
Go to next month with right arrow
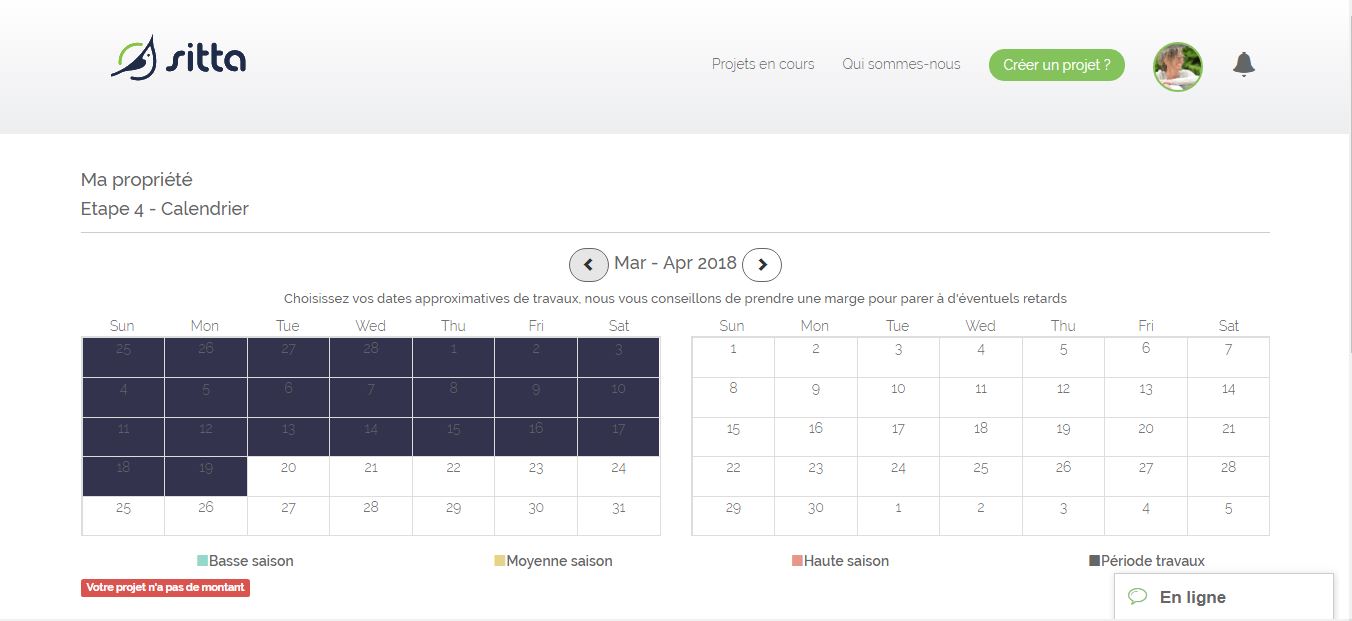coord(762,265)
